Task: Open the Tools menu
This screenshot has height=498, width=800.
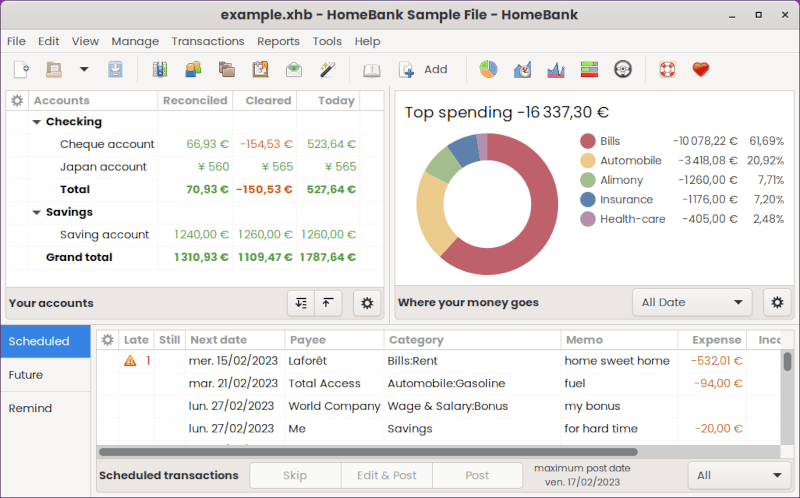Action: tap(327, 41)
